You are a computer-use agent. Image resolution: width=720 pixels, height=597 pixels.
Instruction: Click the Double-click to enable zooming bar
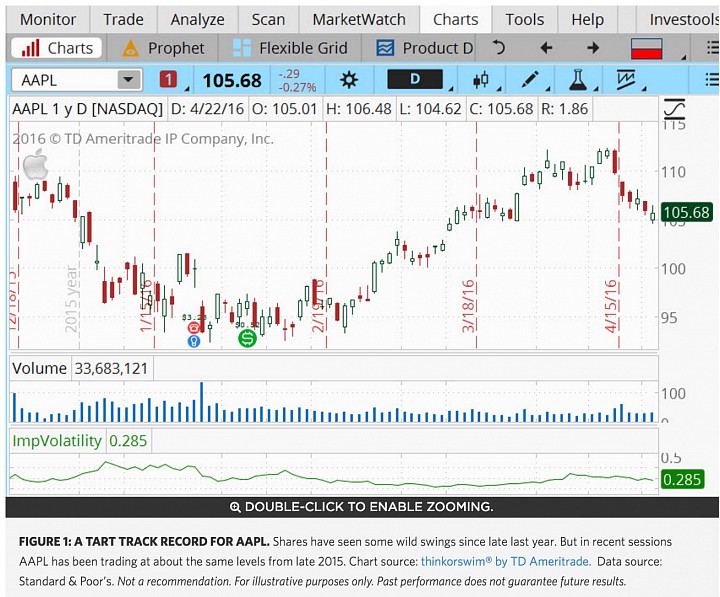tap(362, 507)
